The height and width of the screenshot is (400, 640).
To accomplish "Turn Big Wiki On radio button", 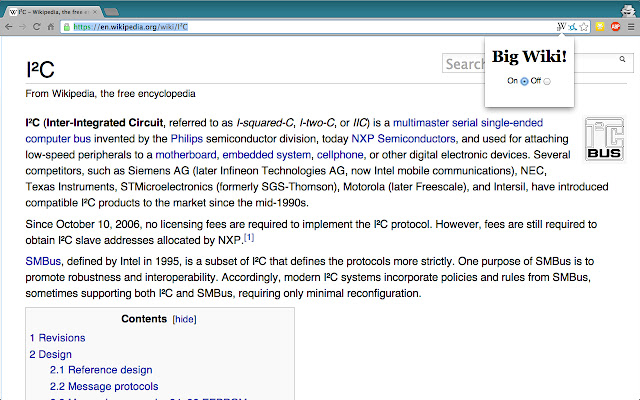I will pos(524,81).
